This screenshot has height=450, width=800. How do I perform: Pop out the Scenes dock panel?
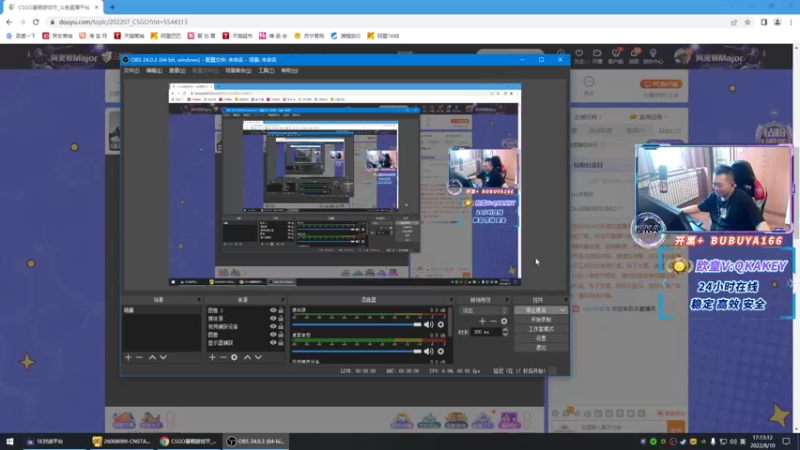[199, 300]
